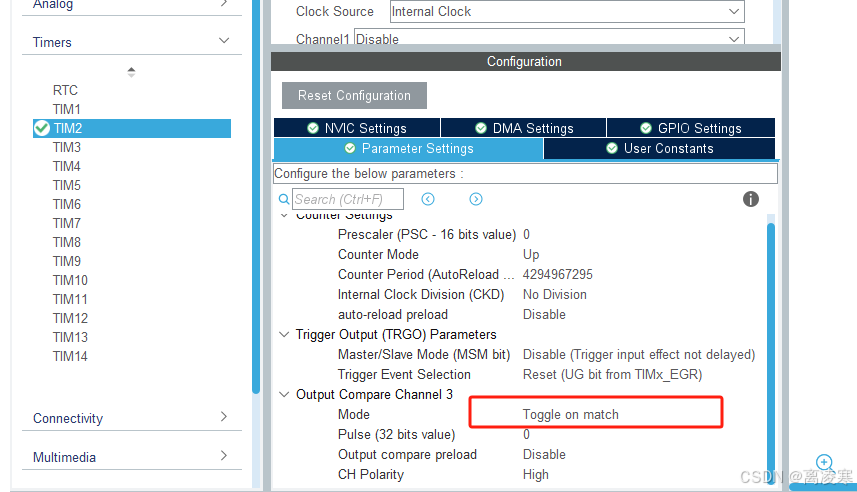Click Master/Slave Mode value Disable

(x=639, y=355)
